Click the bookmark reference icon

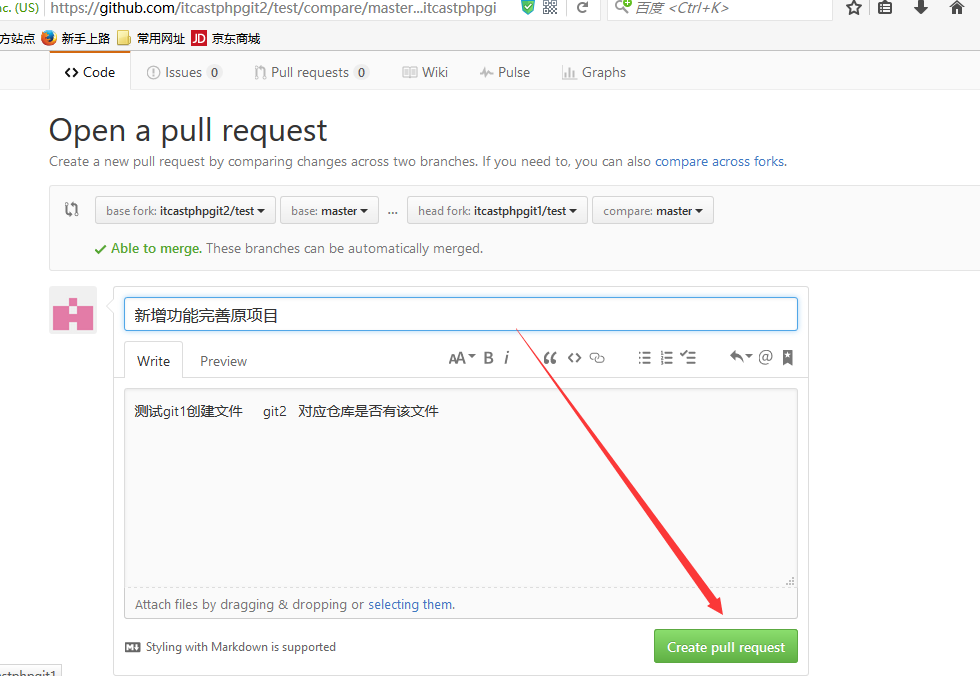(x=788, y=357)
